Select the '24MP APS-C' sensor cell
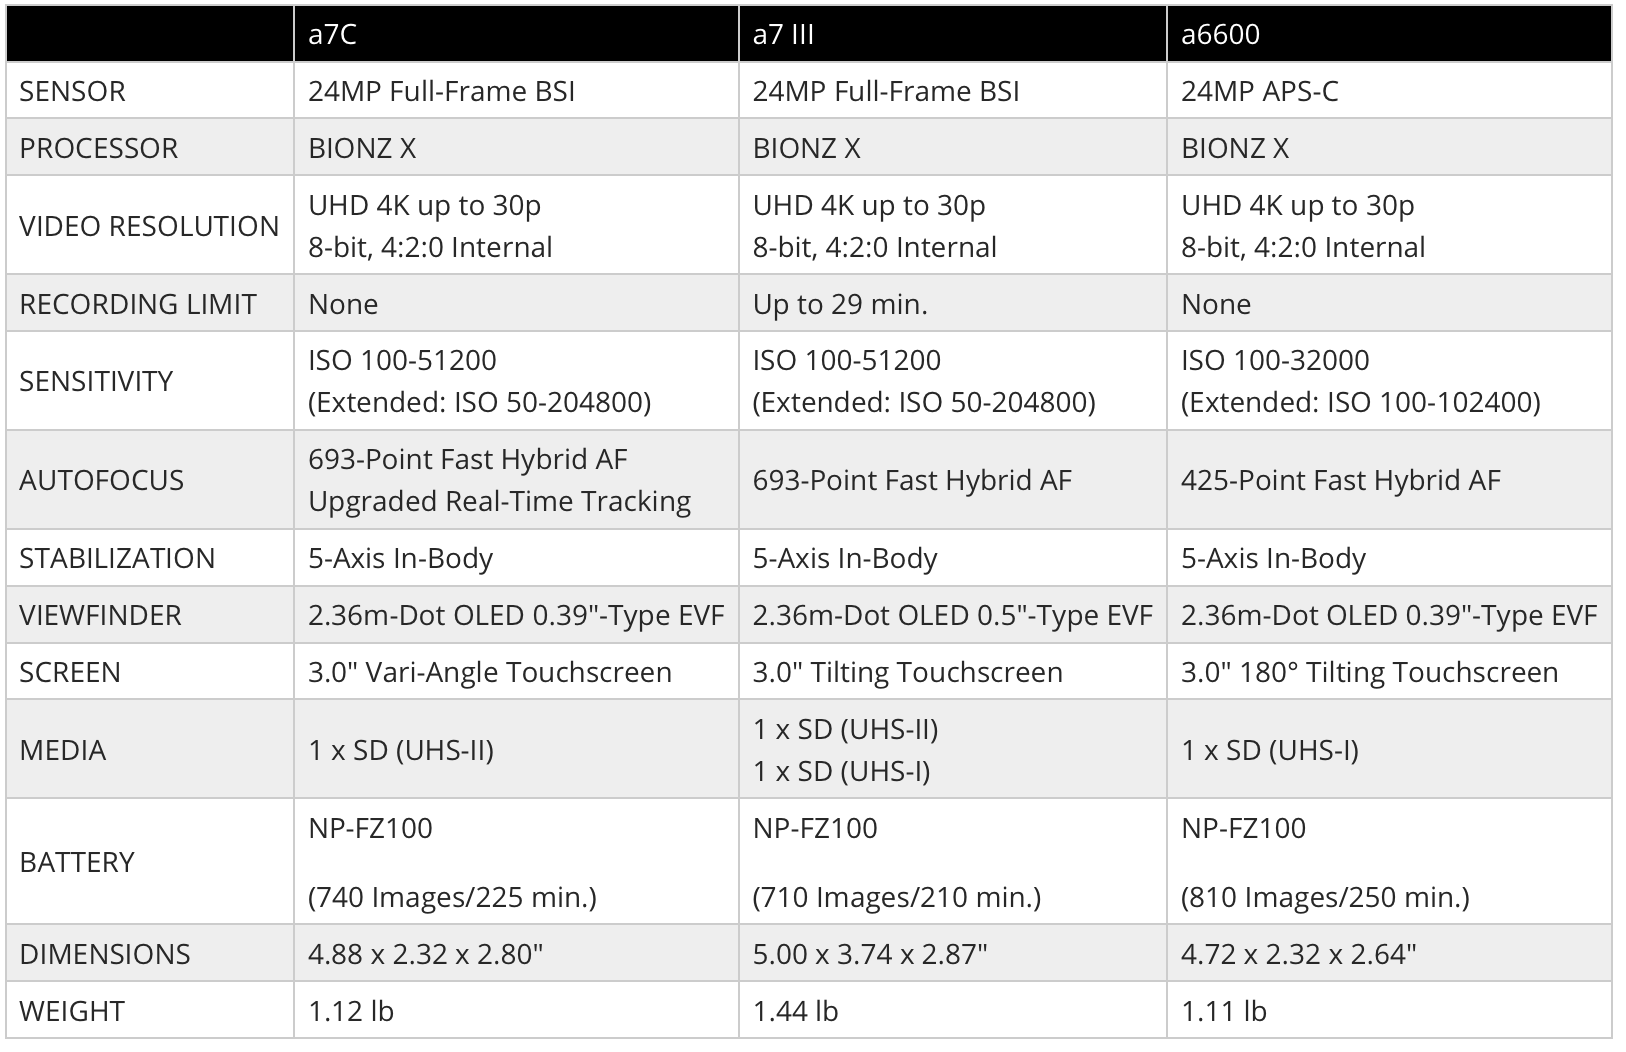The height and width of the screenshot is (1052, 1626). [1389, 91]
